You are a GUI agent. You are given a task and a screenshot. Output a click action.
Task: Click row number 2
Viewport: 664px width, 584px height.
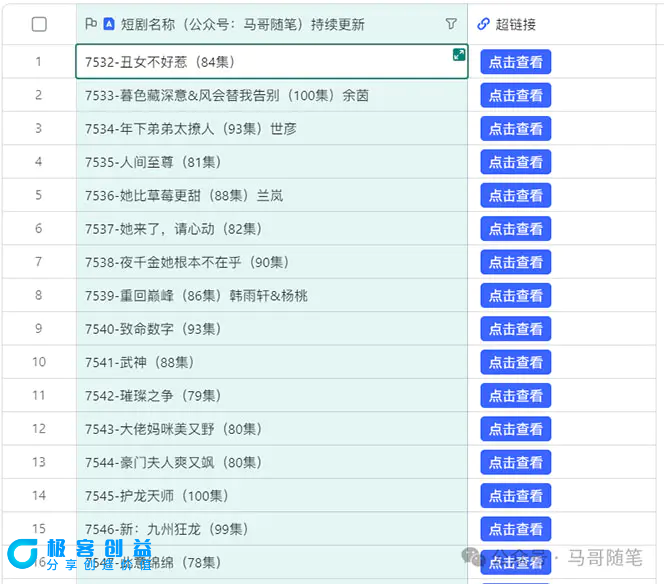tap(39, 95)
